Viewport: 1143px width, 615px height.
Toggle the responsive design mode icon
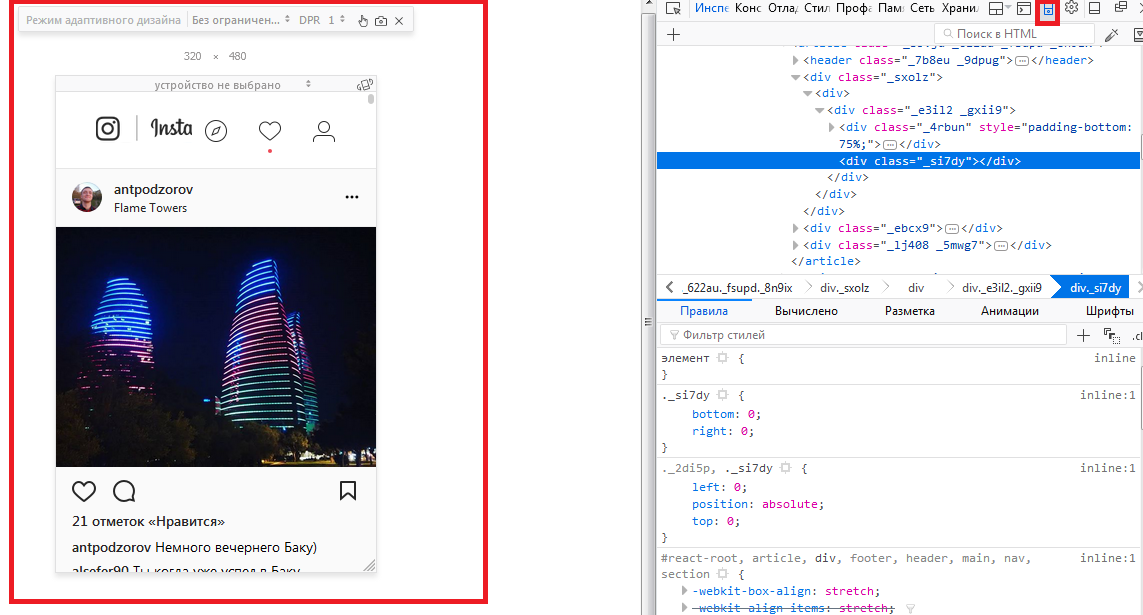click(x=1048, y=9)
